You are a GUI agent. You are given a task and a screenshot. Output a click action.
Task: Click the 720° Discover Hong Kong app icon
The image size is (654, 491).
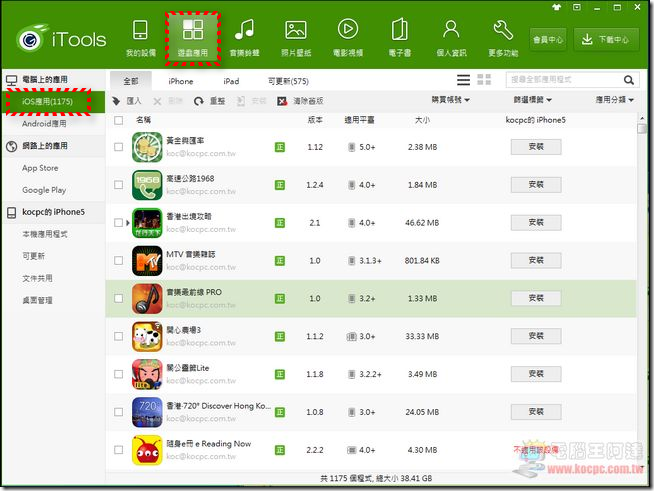point(147,412)
